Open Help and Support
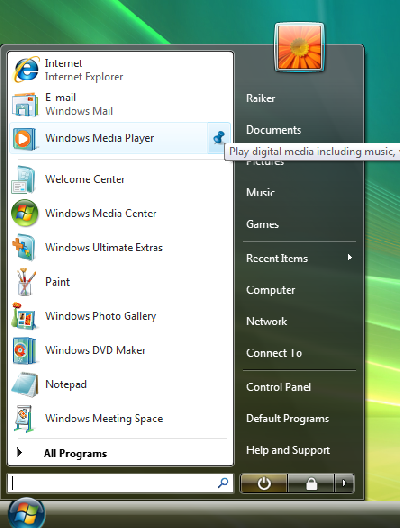The image size is (400, 528). (288, 450)
